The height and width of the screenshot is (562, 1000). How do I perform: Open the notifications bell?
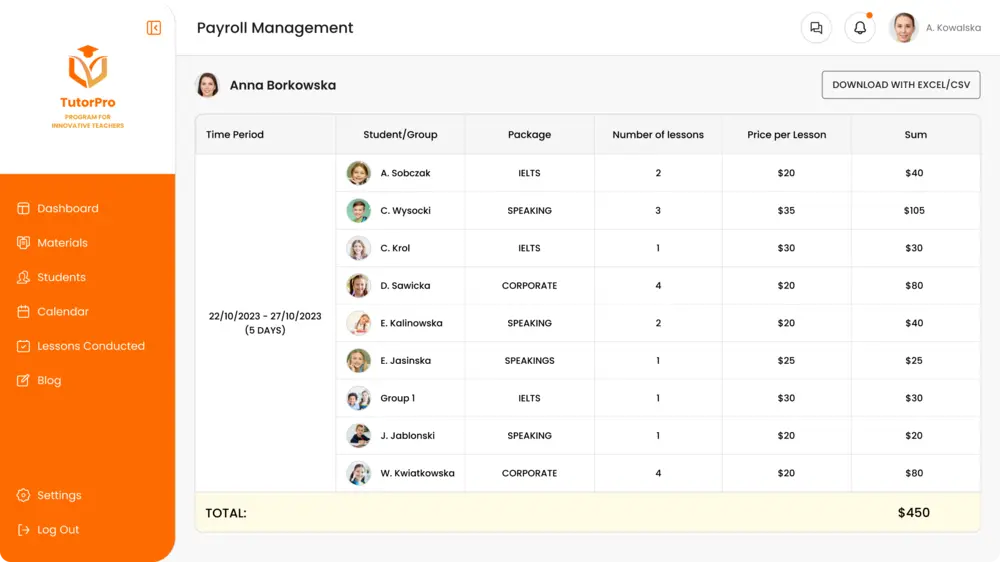(x=860, y=27)
